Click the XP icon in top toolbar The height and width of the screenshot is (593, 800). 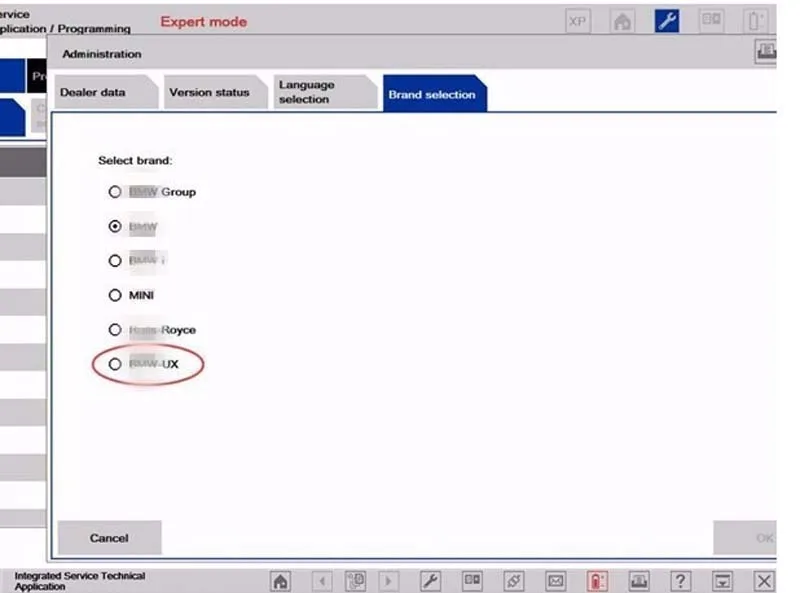pos(578,21)
